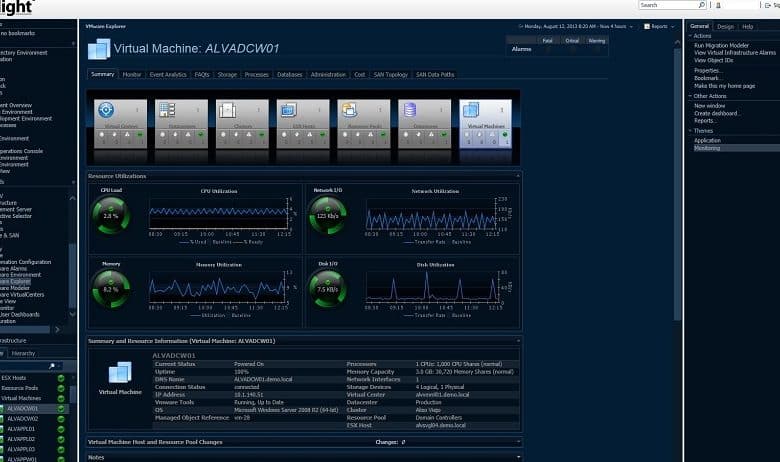Expand Virtual Machine Host and Resource Pool Changes
This screenshot has height=462, width=780.
click(x=518, y=442)
